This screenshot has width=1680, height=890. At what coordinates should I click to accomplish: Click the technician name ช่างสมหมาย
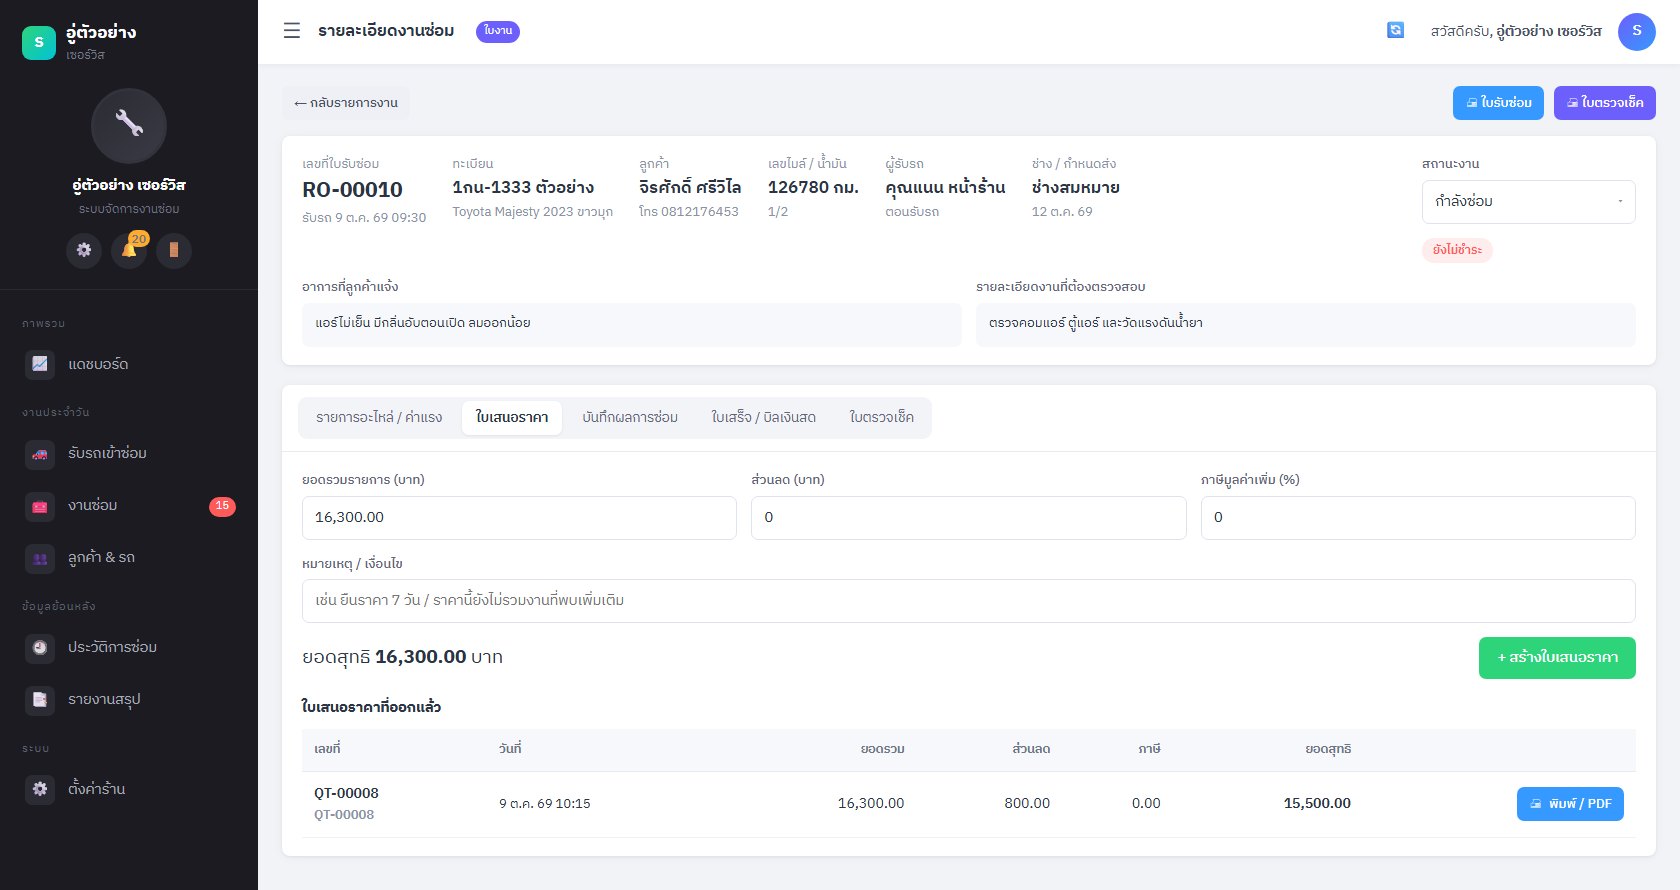point(1076,187)
